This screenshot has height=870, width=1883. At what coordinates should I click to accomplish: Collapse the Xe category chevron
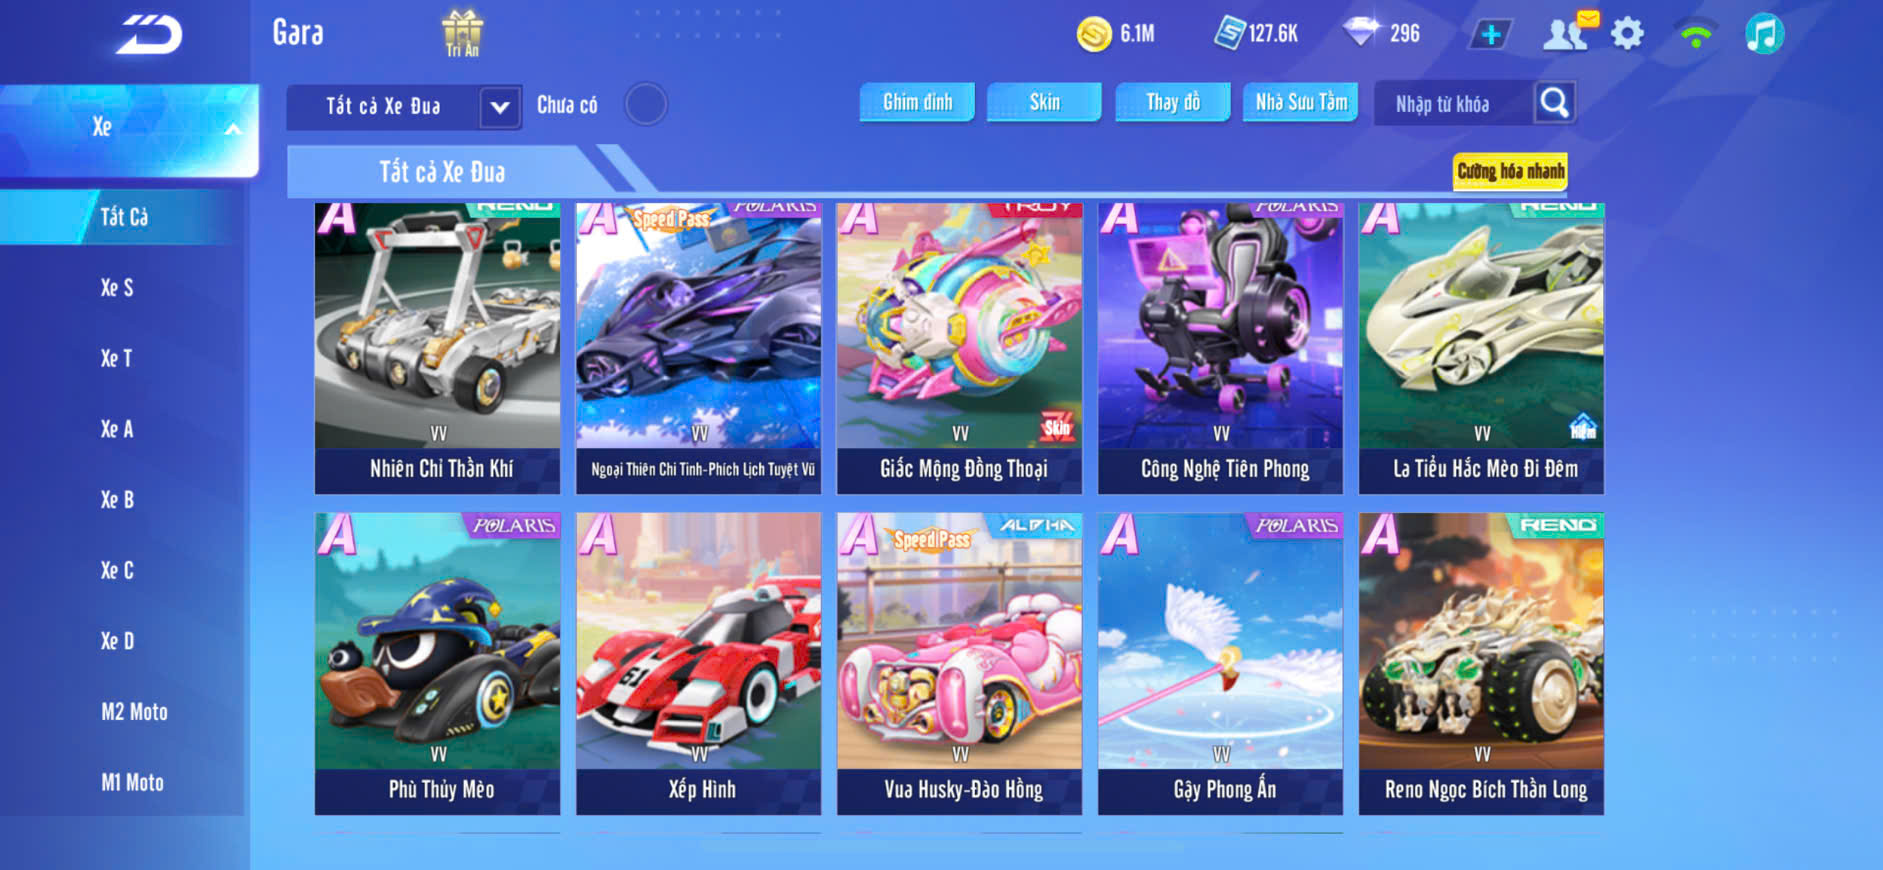click(x=233, y=129)
